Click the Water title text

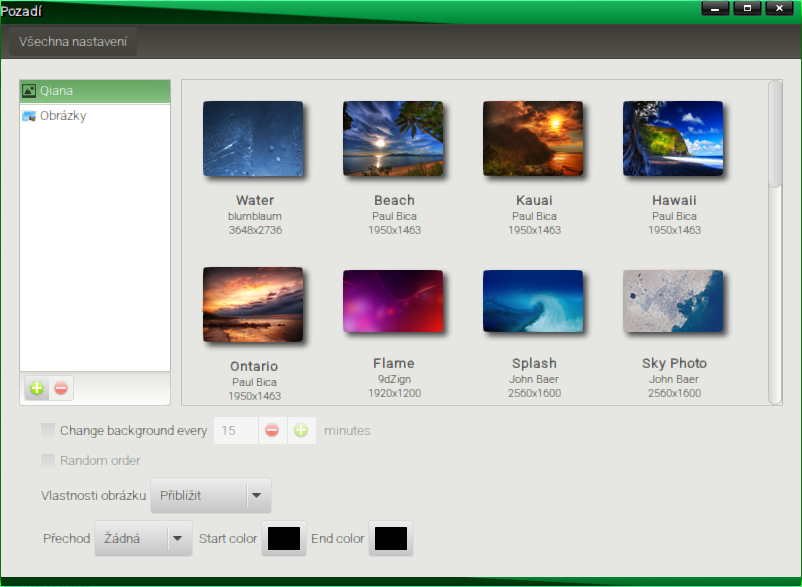tap(255, 200)
